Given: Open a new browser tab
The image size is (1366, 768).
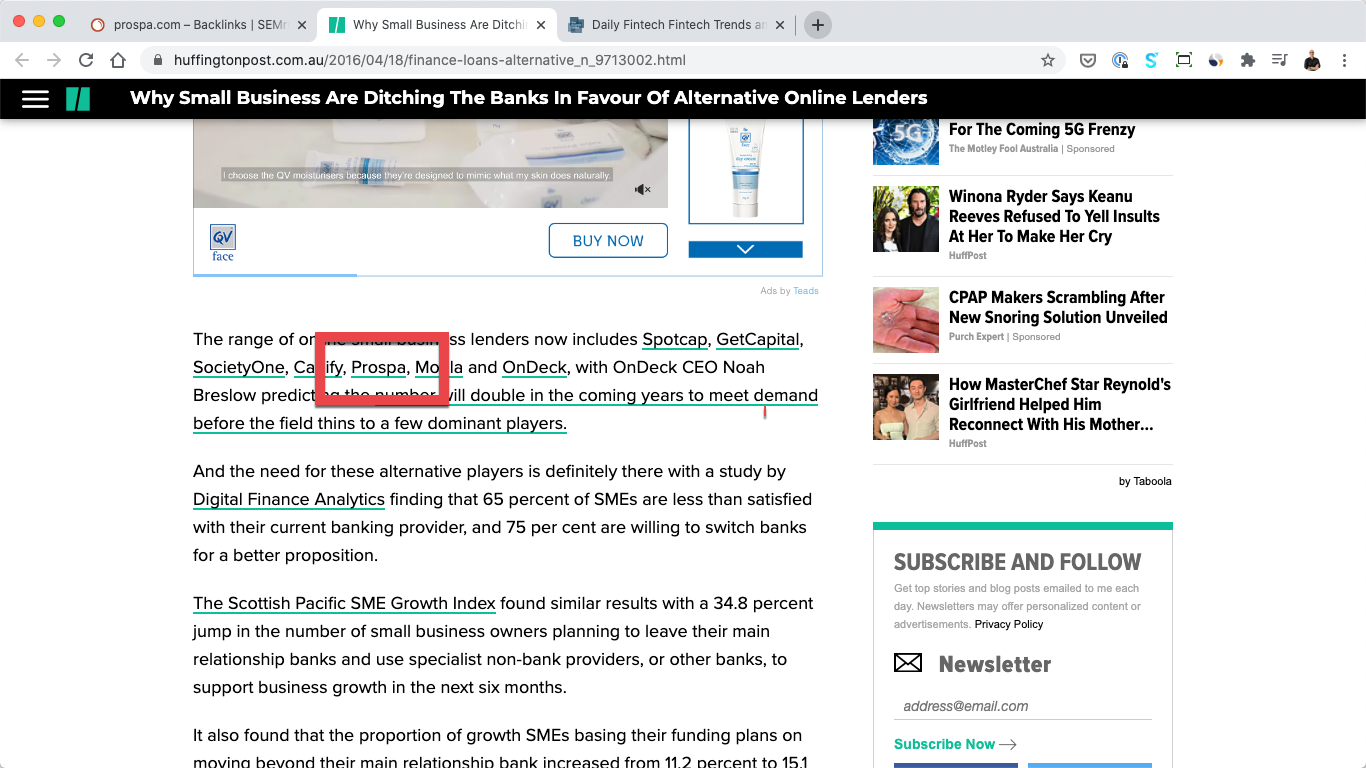Looking at the screenshot, I should [x=818, y=25].
